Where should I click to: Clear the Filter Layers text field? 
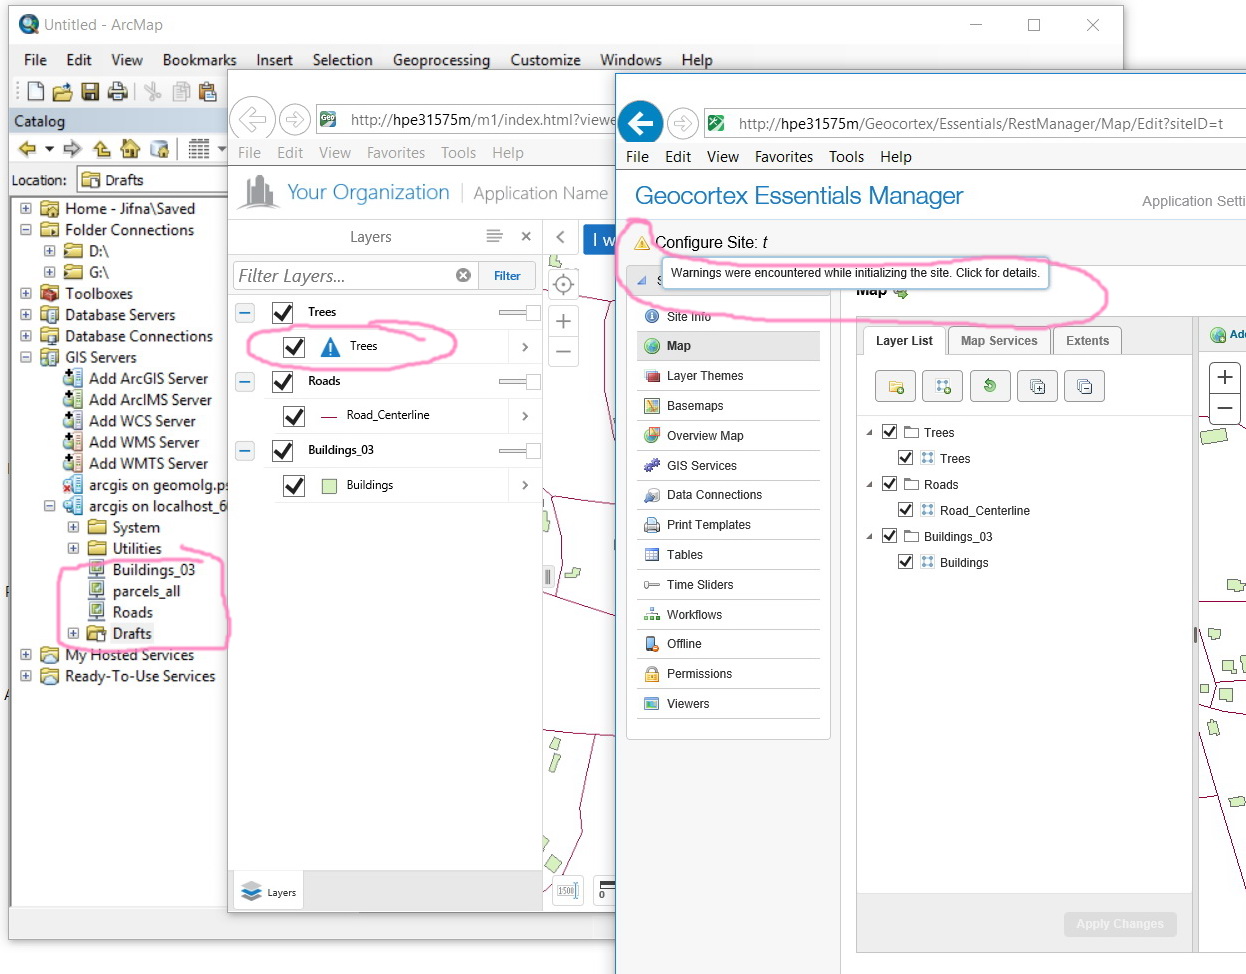463,275
